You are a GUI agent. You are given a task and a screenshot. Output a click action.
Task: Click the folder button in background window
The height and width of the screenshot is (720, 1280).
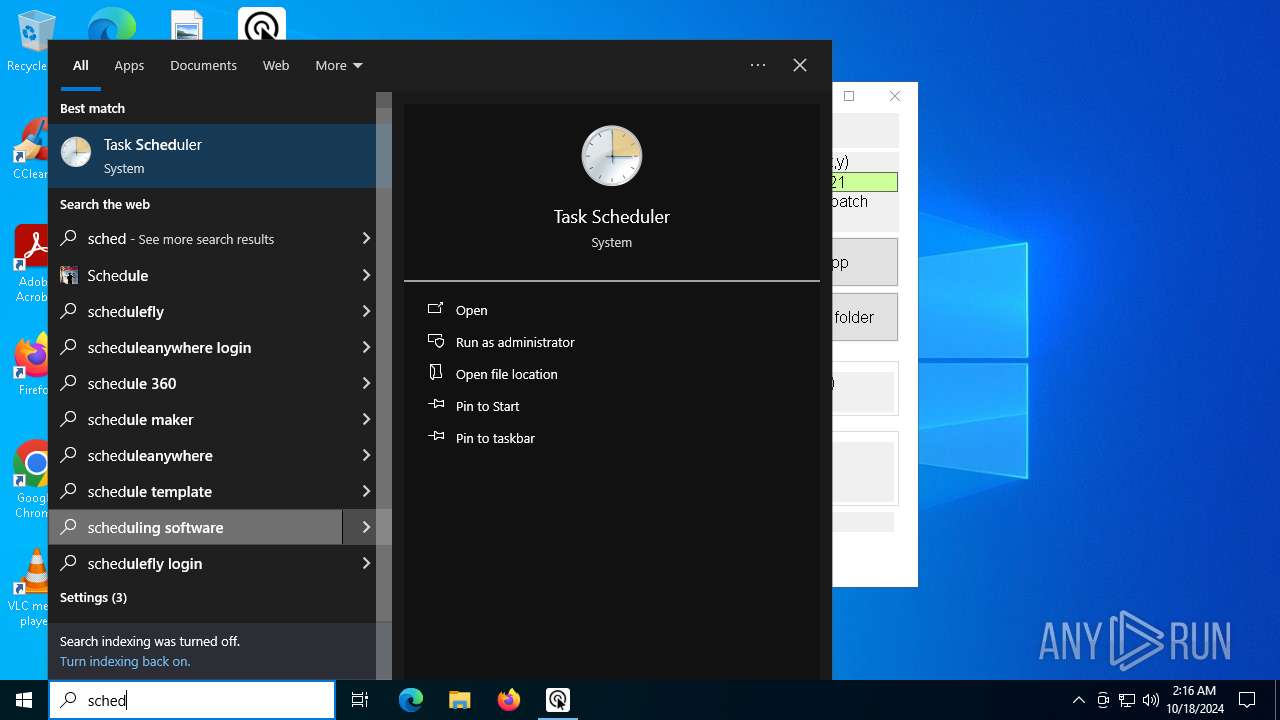pyautogui.click(x=865, y=317)
